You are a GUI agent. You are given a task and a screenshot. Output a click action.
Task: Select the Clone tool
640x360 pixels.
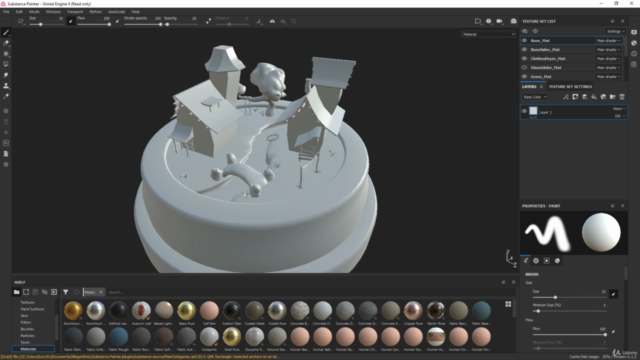point(6,86)
